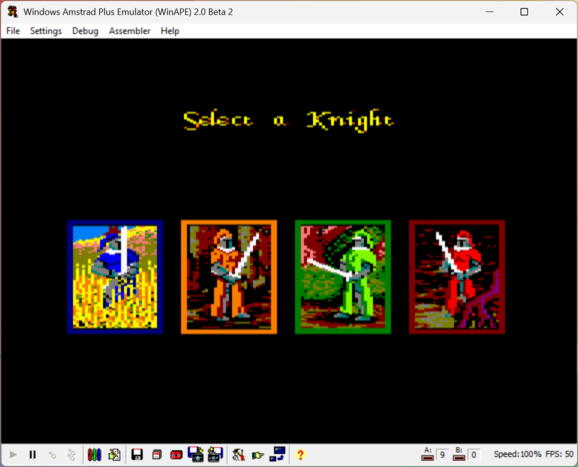Open the File menu

pyautogui.click(x=13, y=31)
